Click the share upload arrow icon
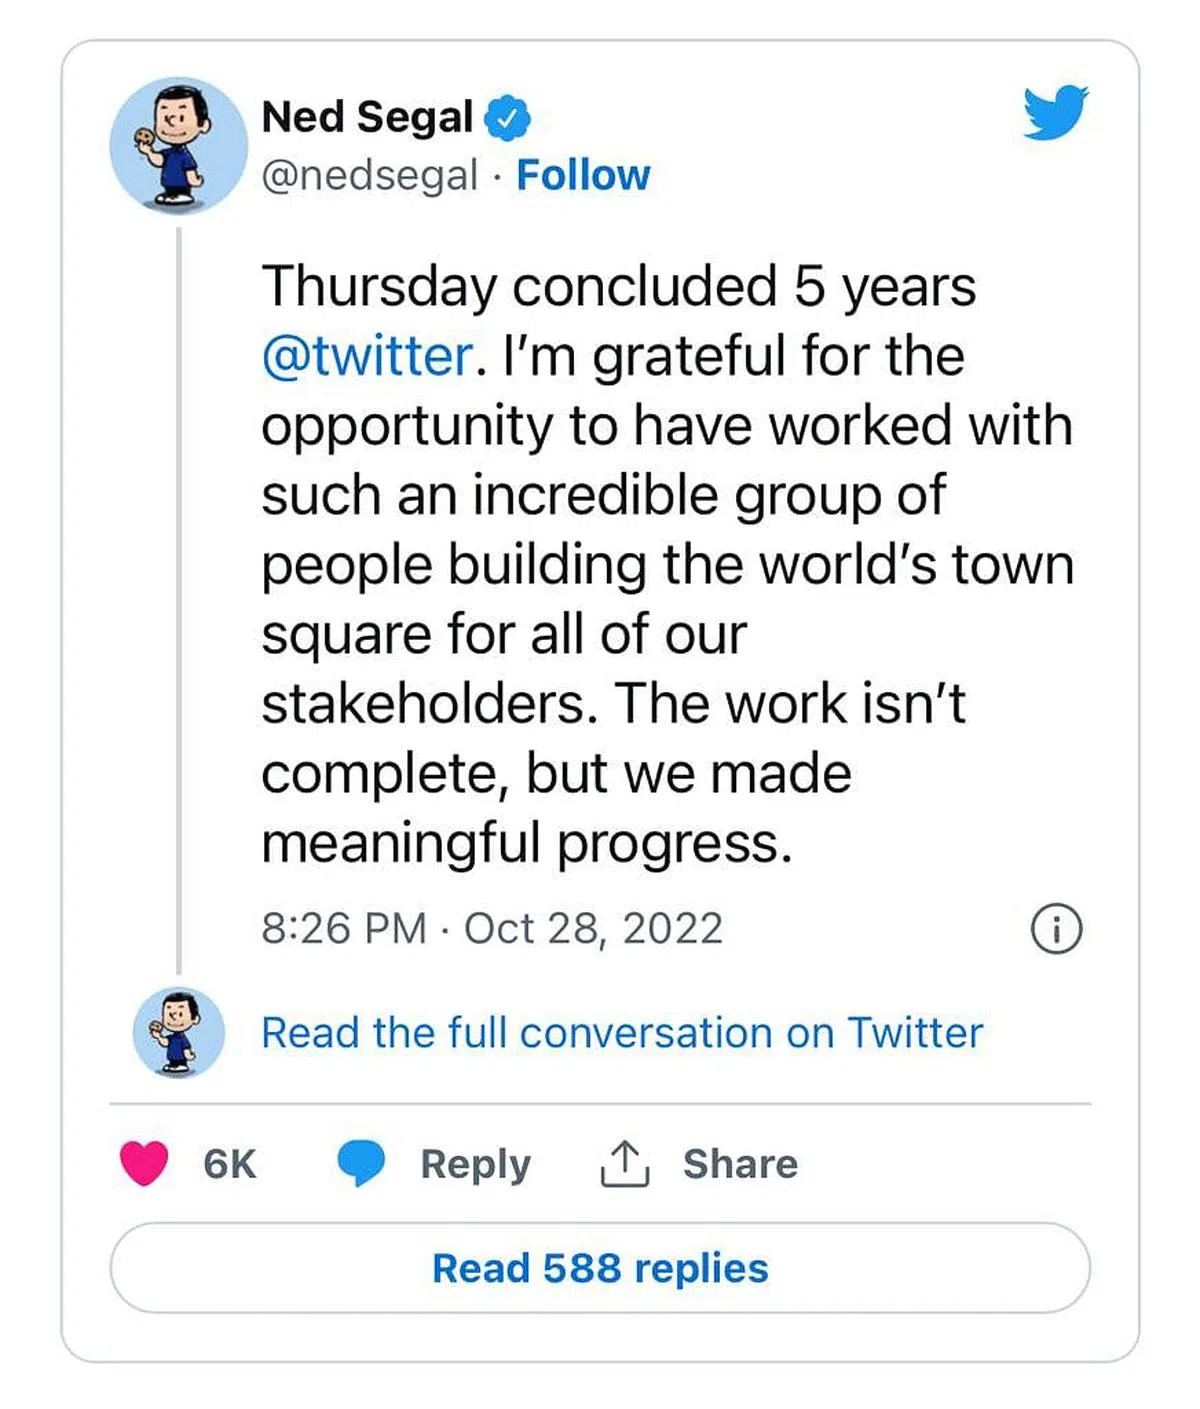1200x1409 pixels. coord(625,1164)
